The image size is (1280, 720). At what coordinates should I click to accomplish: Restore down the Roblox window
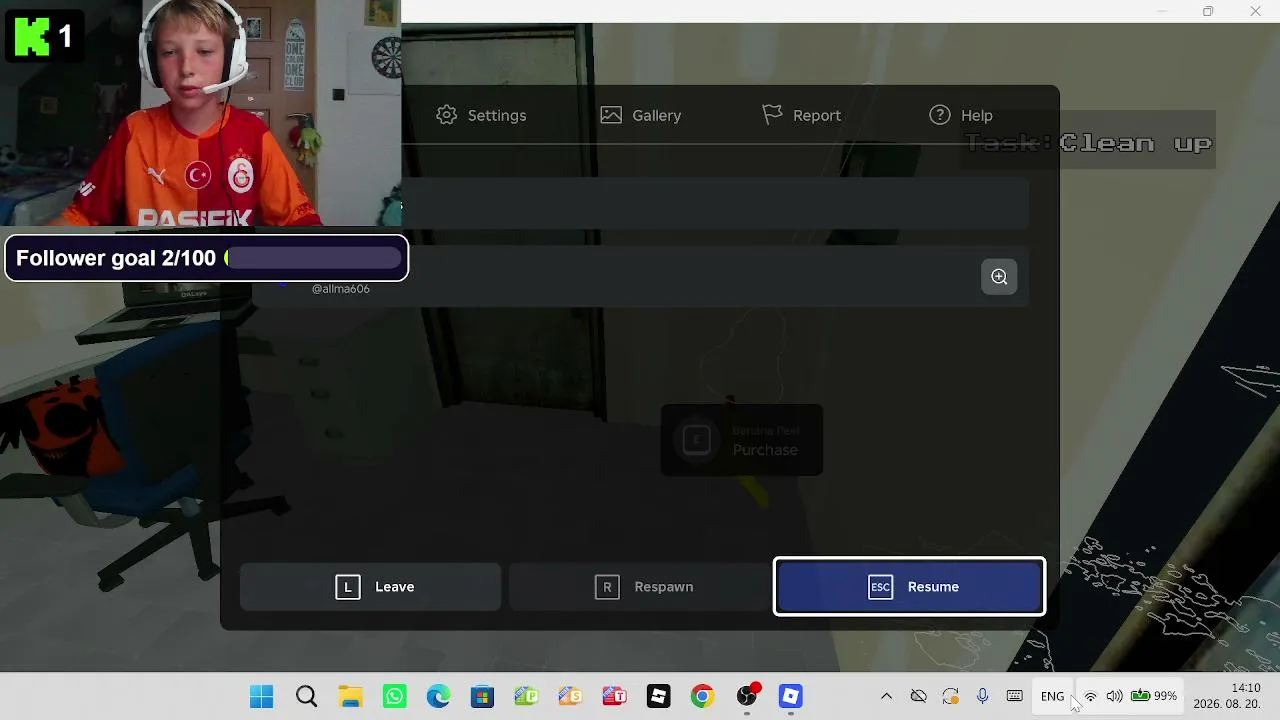click(1208, 11)
